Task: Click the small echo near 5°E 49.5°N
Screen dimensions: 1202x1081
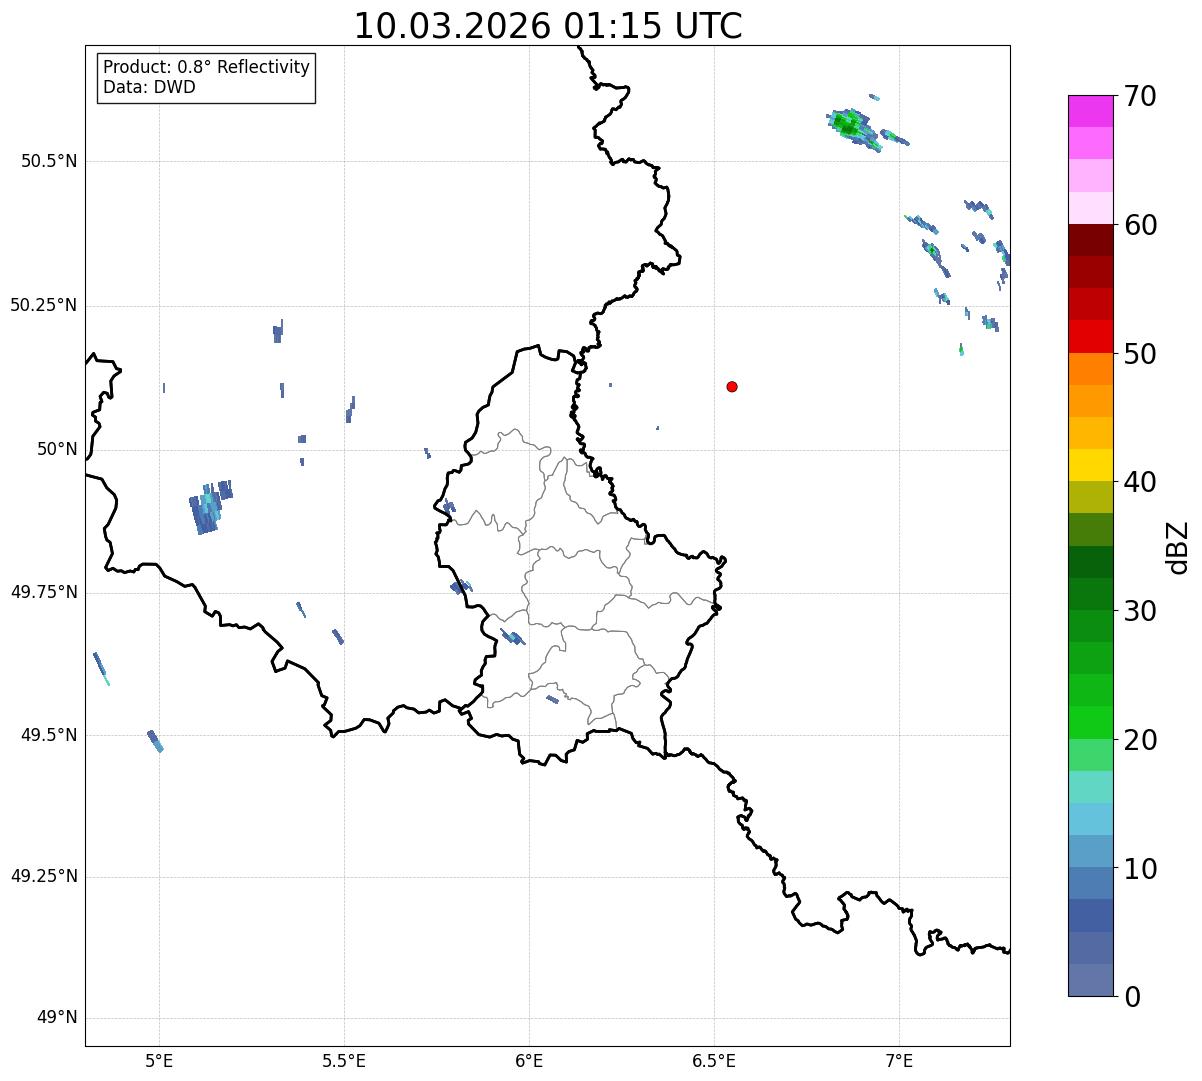Action: (155, 741)
